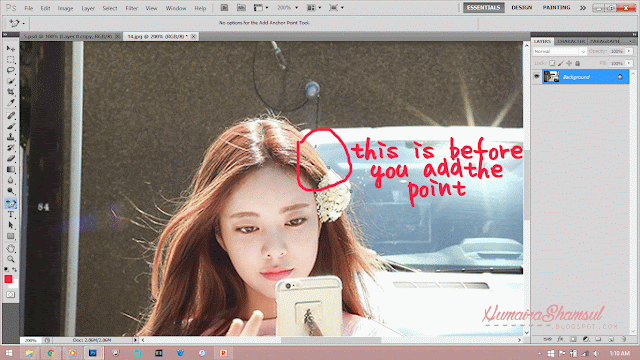Click the link layers icon
The width and height of the screenshot is (640, 360).
click(x=548, y=339)
